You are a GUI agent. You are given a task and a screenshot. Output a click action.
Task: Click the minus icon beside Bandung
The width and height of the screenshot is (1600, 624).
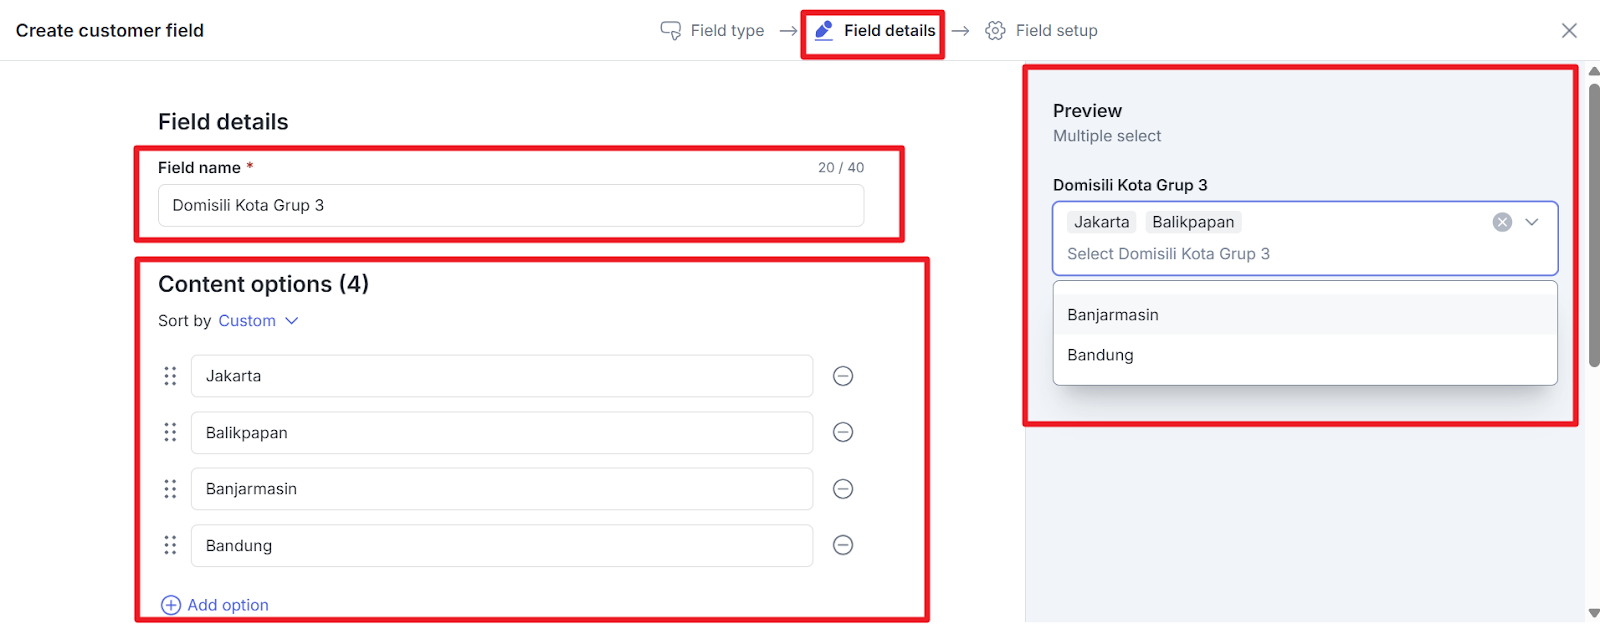(x=843, y=545)
